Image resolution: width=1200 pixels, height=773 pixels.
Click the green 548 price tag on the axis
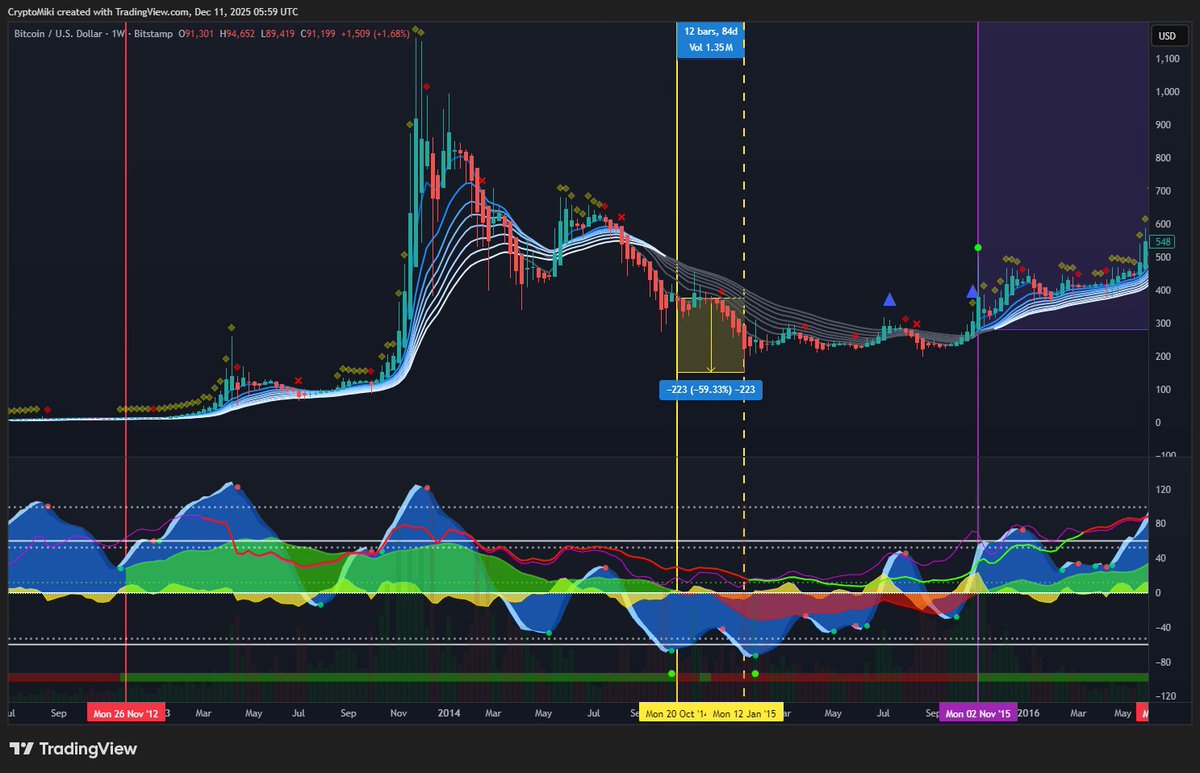coord(1162,243)
